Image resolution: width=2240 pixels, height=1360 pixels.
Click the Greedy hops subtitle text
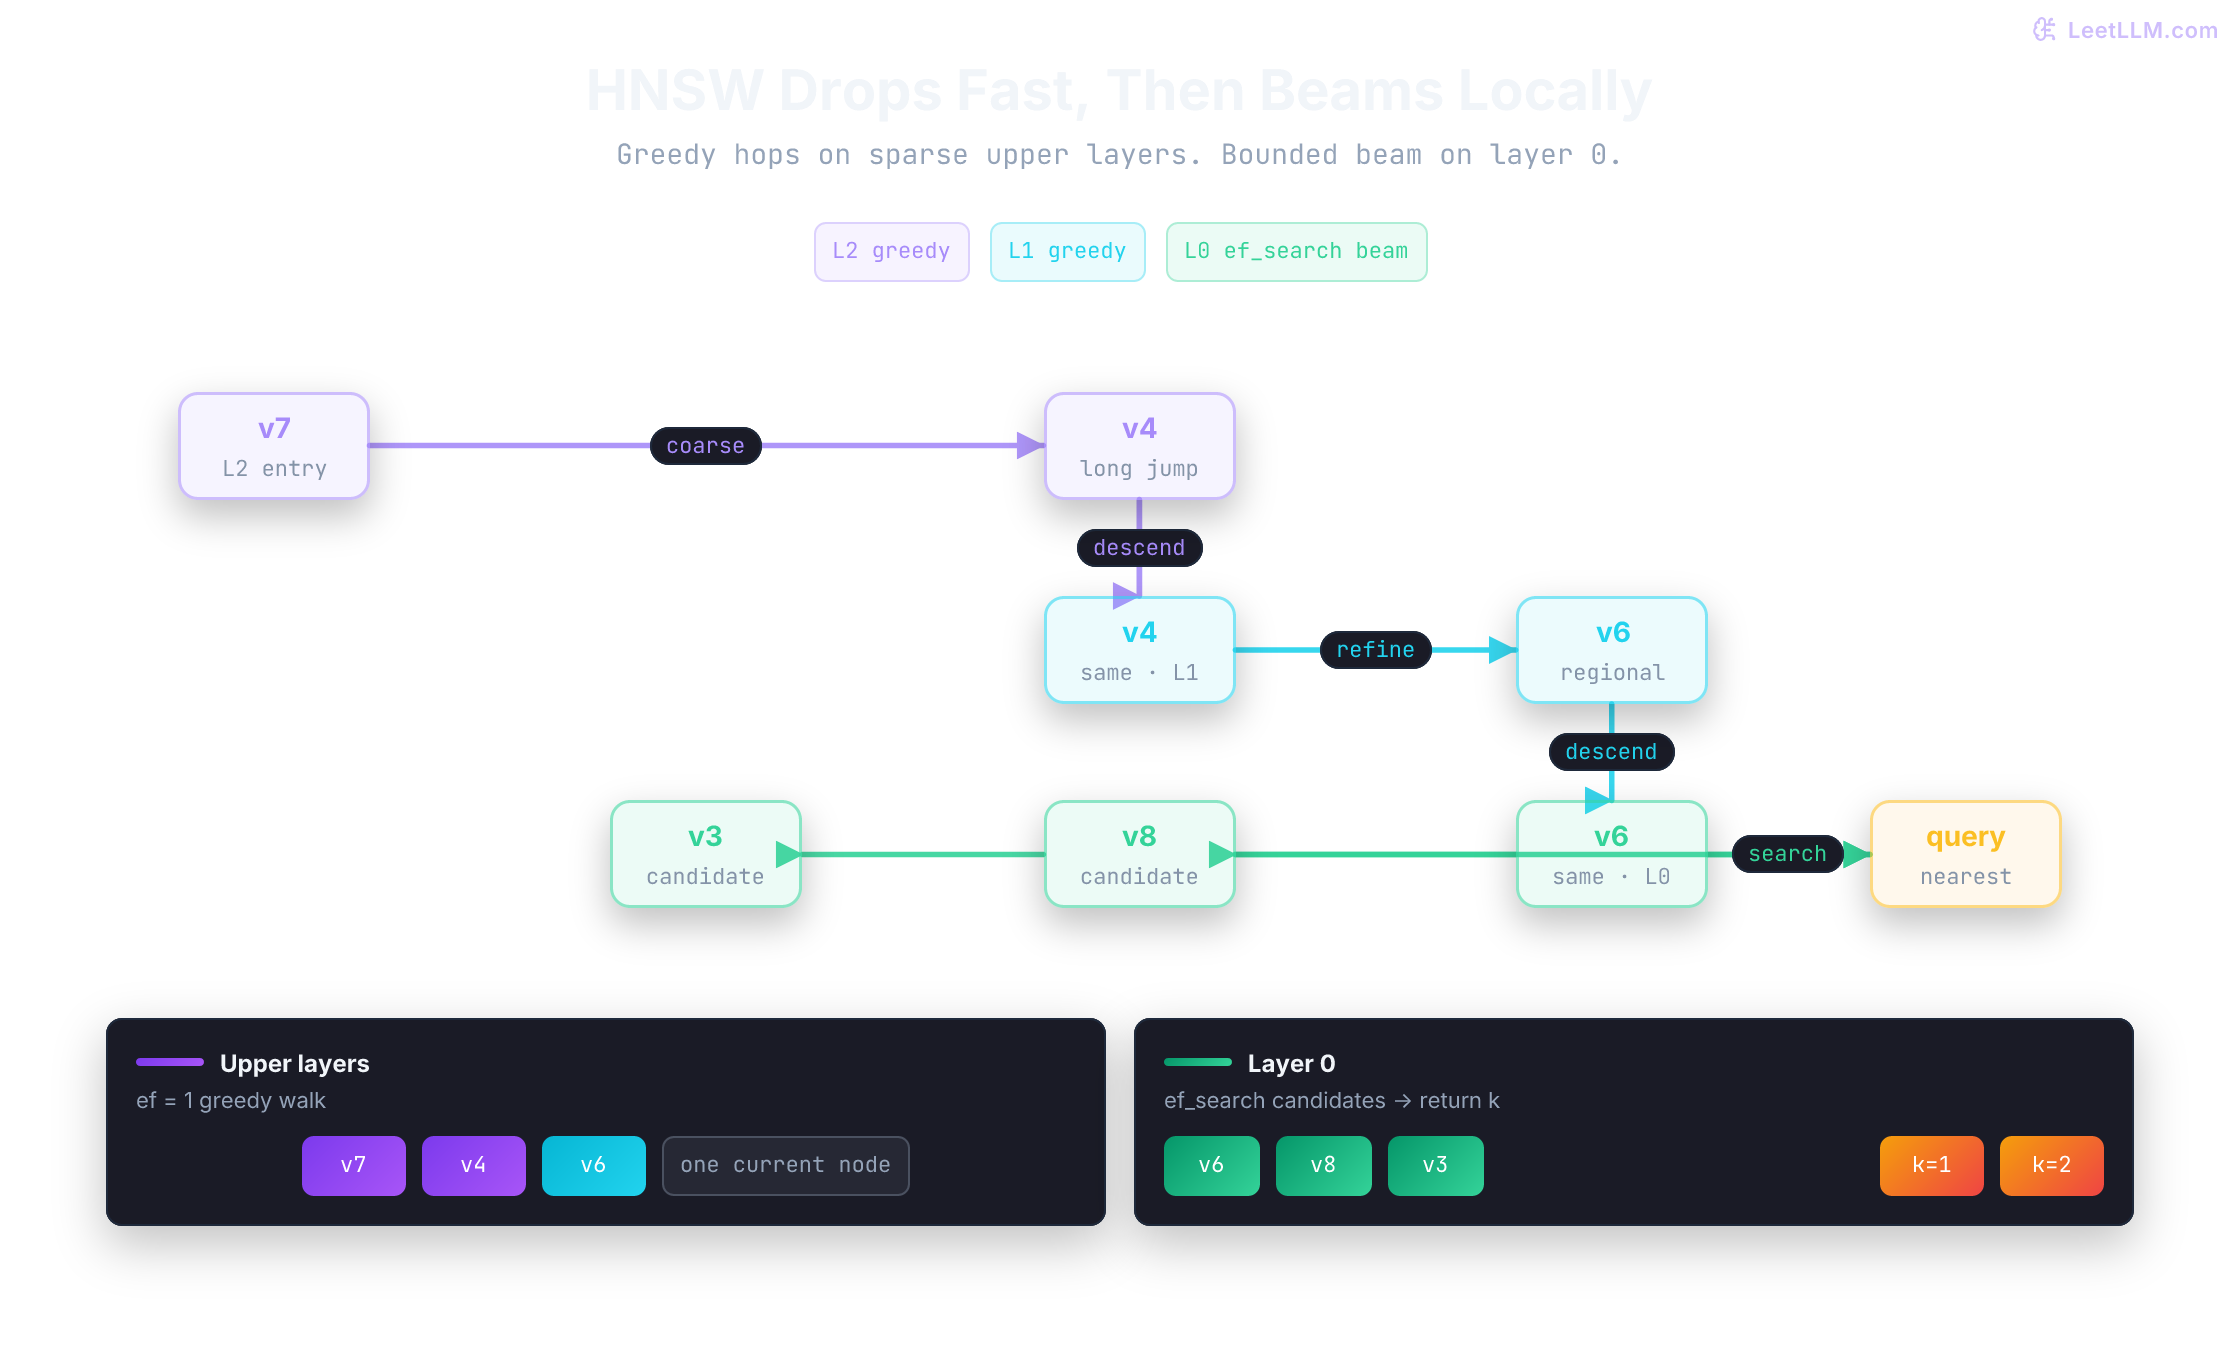coord(1119,154)
